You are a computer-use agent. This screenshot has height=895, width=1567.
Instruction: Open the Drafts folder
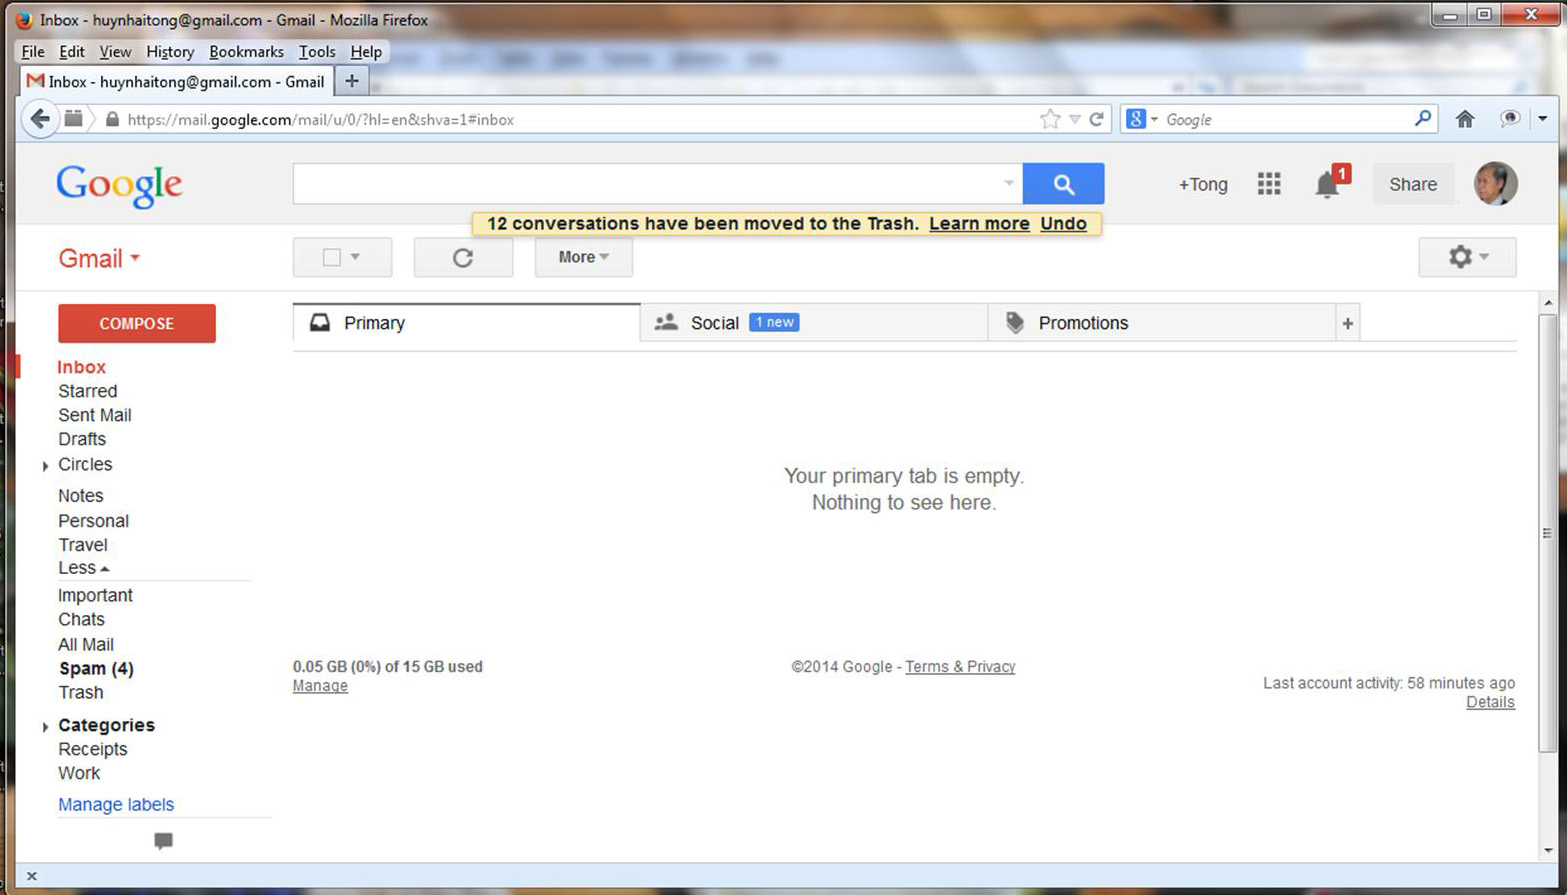(x=82, y=439)
